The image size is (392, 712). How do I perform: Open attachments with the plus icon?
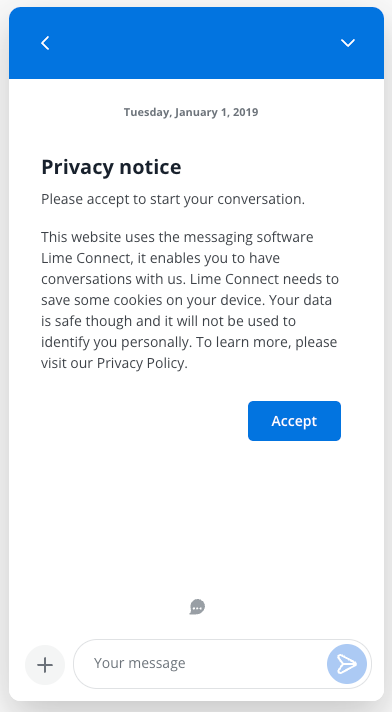tap(45, 665)
